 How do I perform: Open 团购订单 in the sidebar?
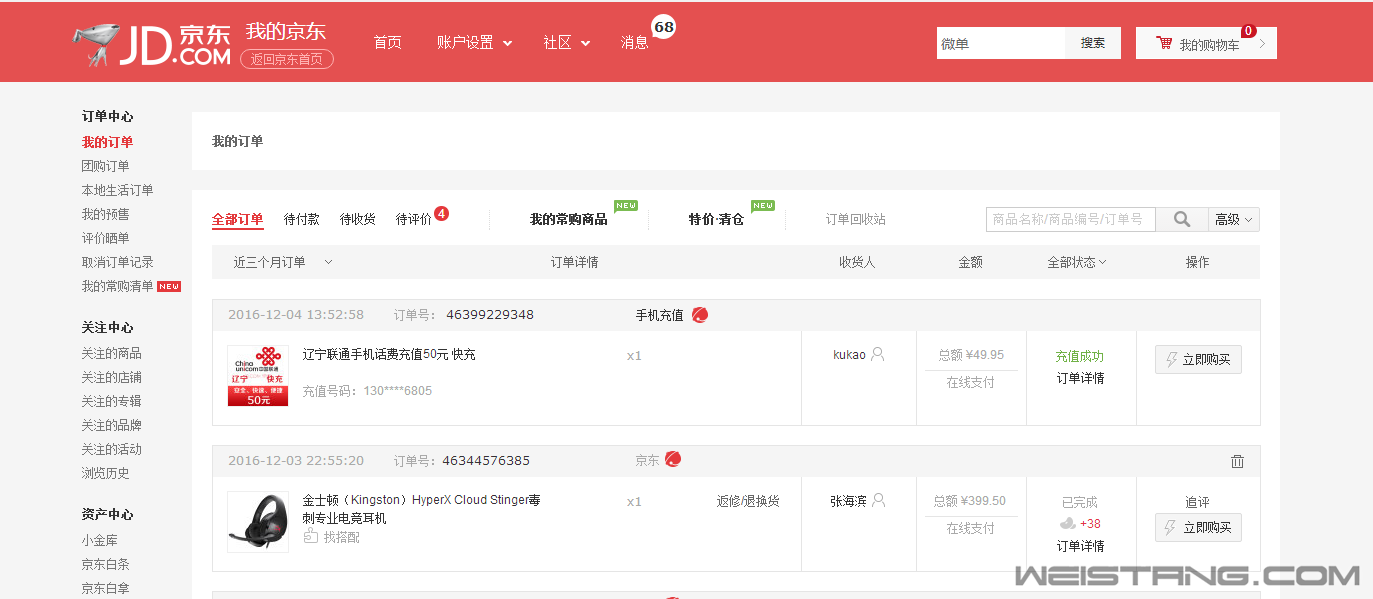[x=105, y=166]
